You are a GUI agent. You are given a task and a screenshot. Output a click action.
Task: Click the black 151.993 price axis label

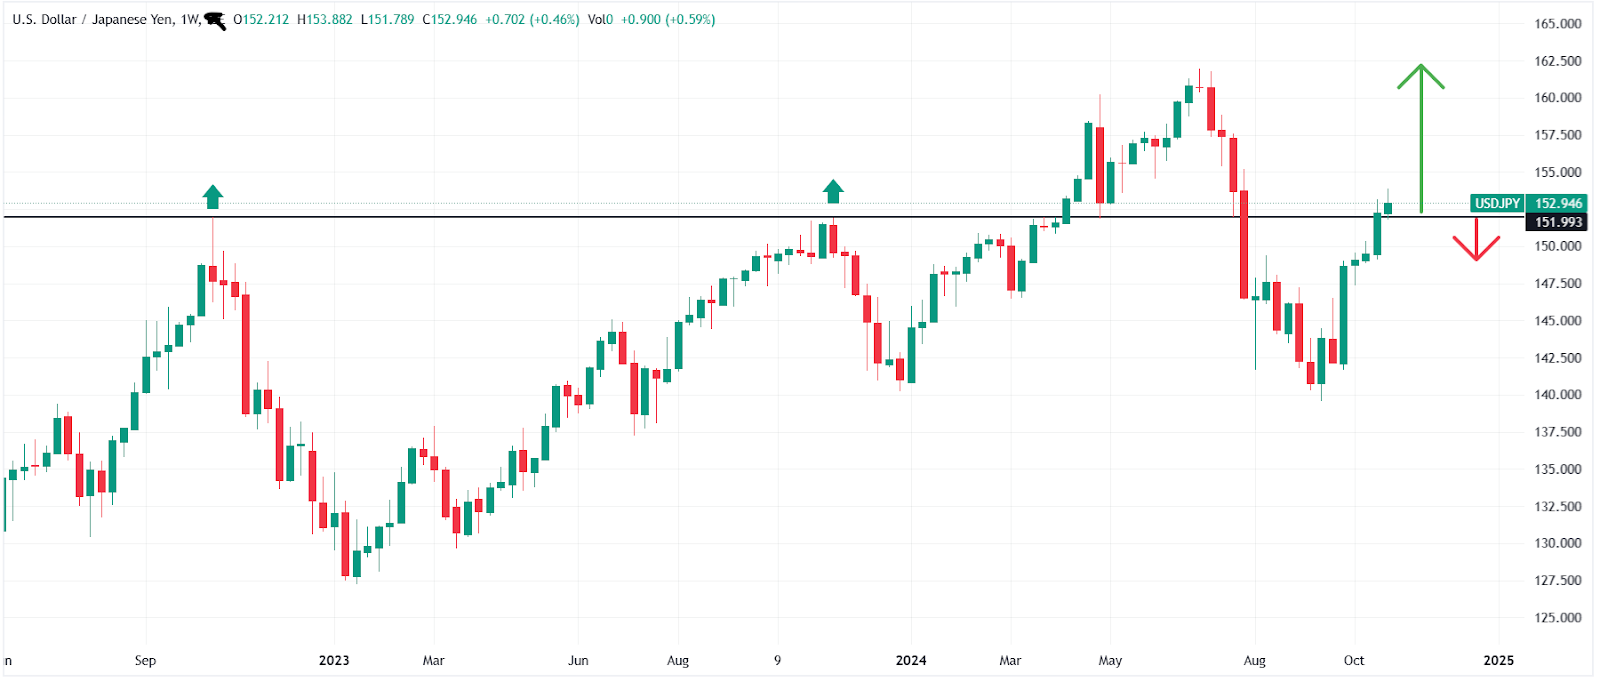click(x=1558, y=222)
